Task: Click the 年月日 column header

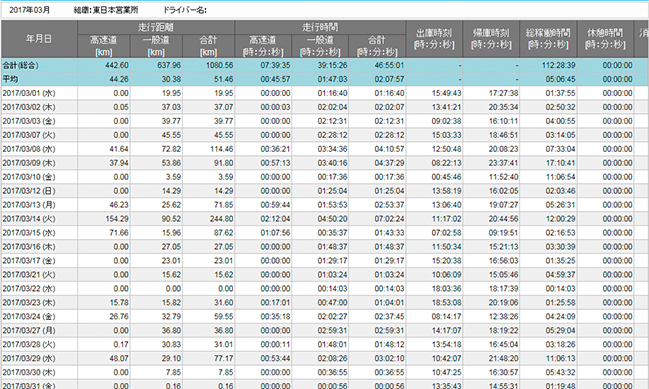Action: pos(39,39)
